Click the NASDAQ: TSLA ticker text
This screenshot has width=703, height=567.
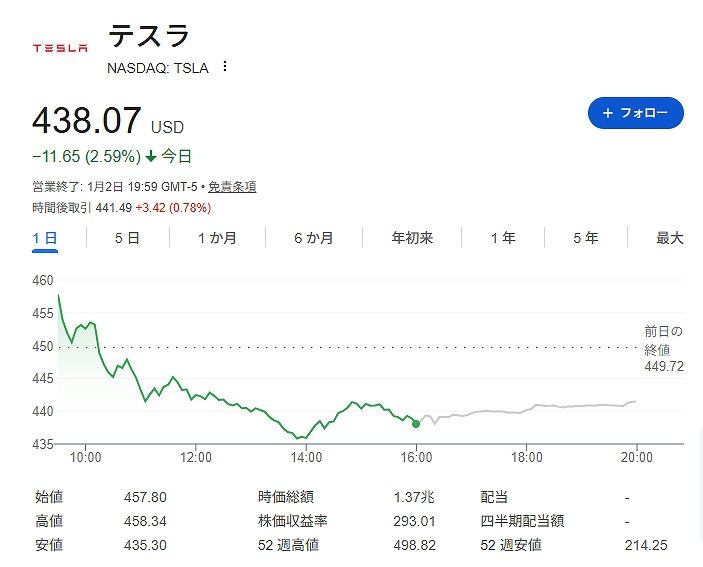pos(158,68)
